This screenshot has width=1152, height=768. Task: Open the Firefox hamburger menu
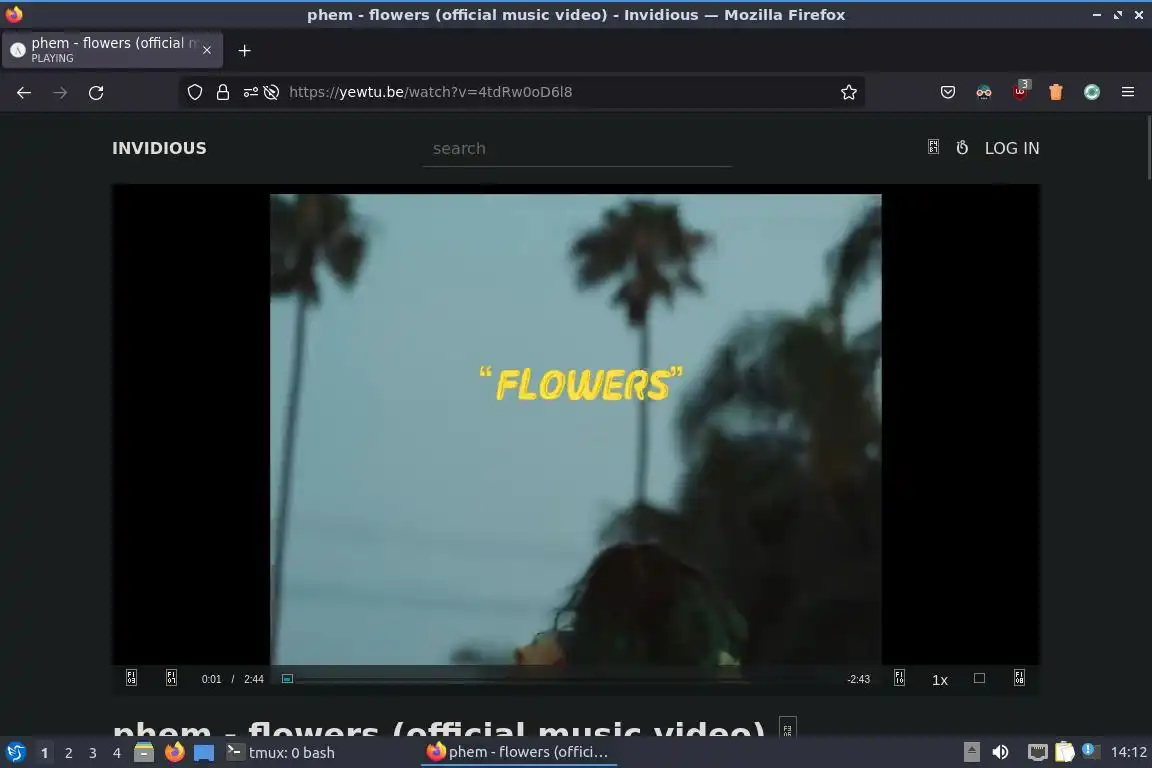click(1128, 92)
